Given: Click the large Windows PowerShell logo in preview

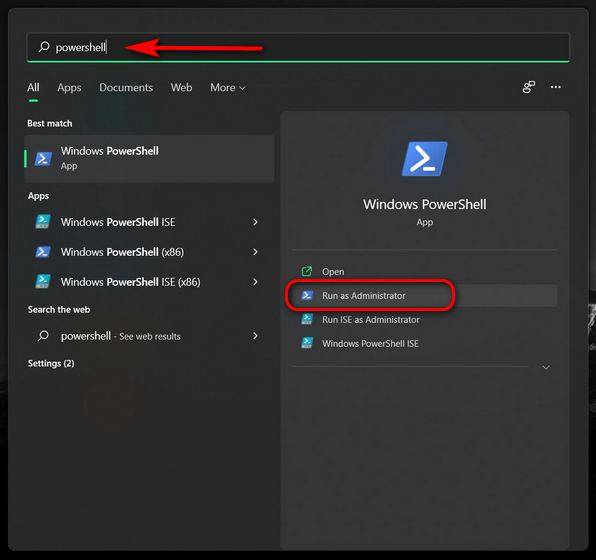Looking at the screenshot, I should tap(425, 159).
